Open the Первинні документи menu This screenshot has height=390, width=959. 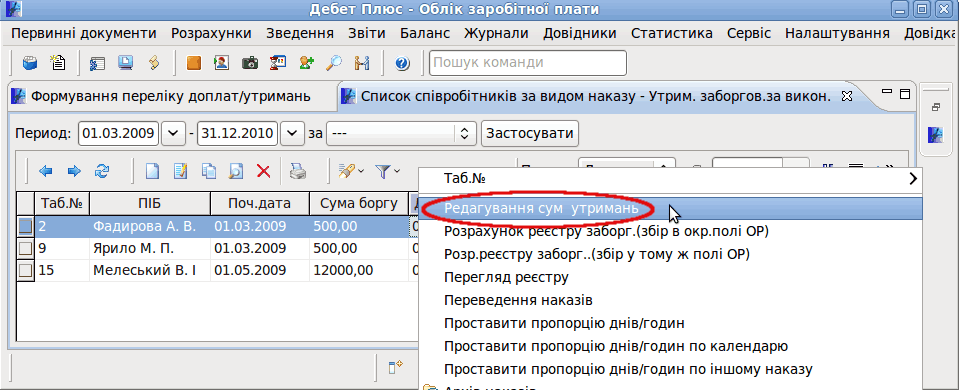click(x=84, y=33)
